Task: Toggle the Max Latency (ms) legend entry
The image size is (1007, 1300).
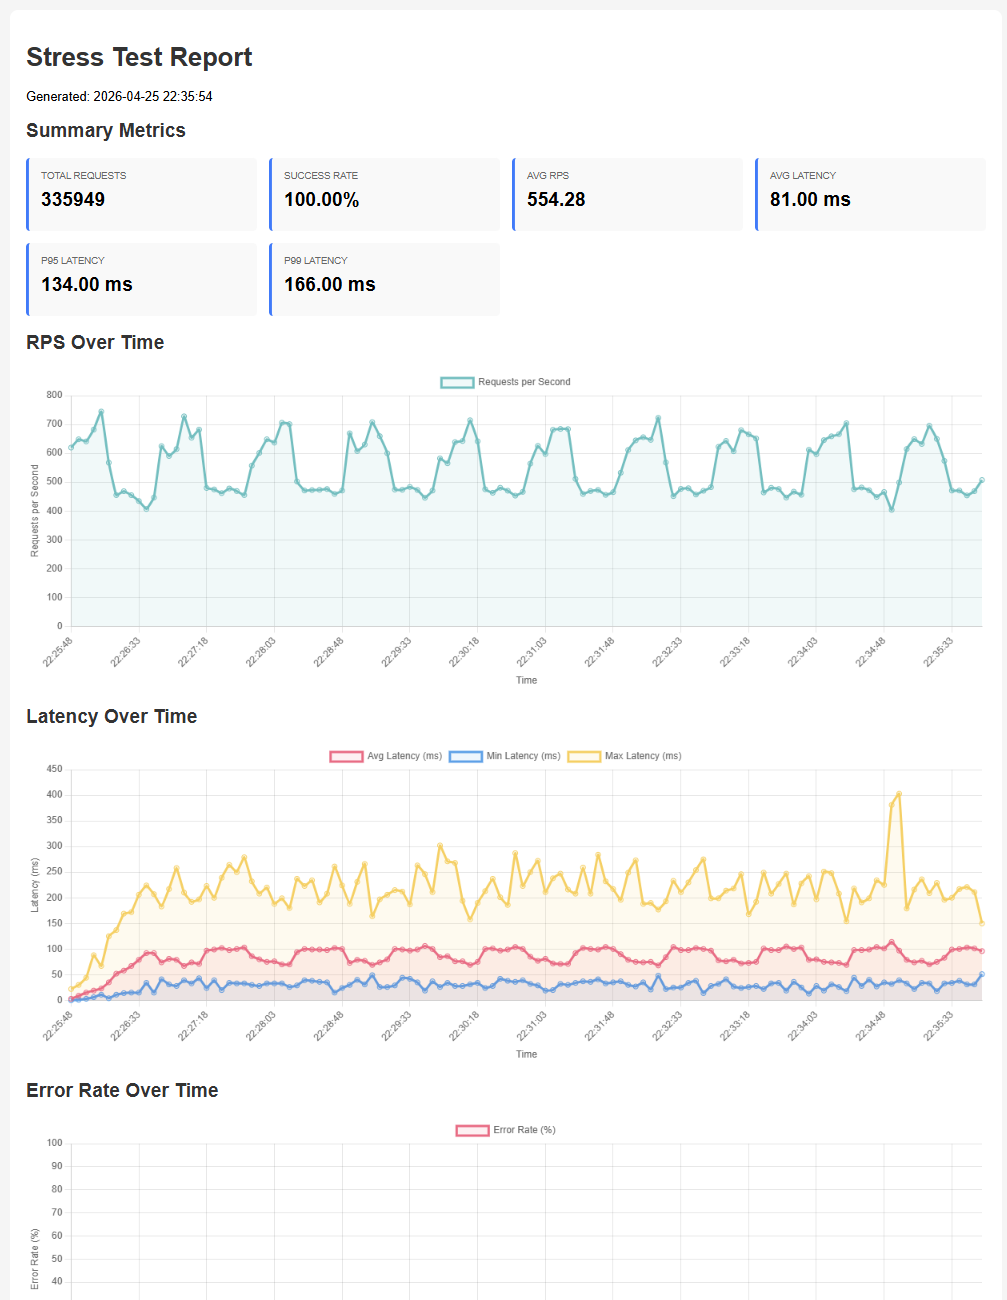Action: [625, 756]
